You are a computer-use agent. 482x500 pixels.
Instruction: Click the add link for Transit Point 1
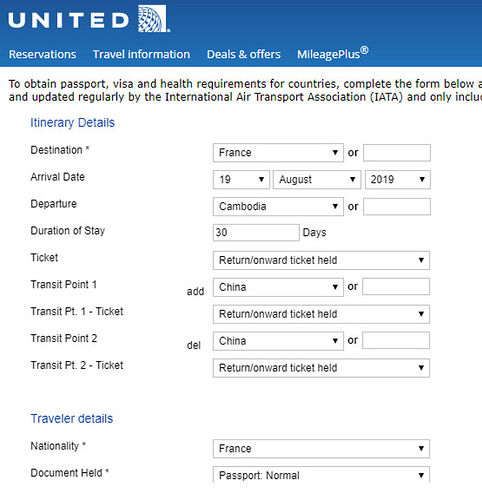coord(195,292)
